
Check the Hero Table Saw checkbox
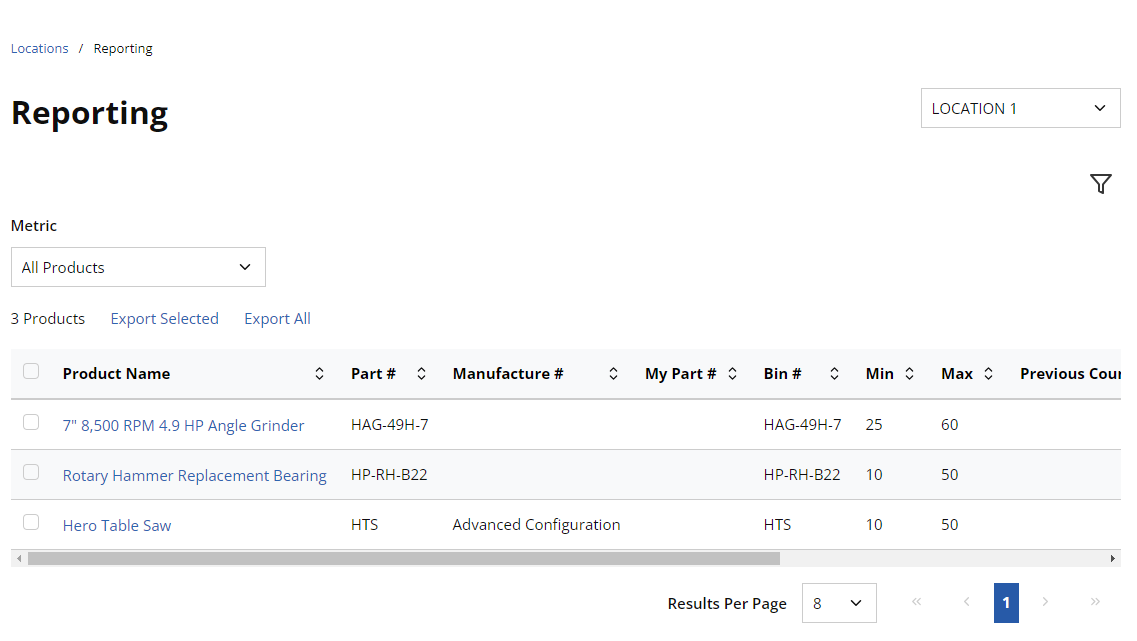pos(30,522)
